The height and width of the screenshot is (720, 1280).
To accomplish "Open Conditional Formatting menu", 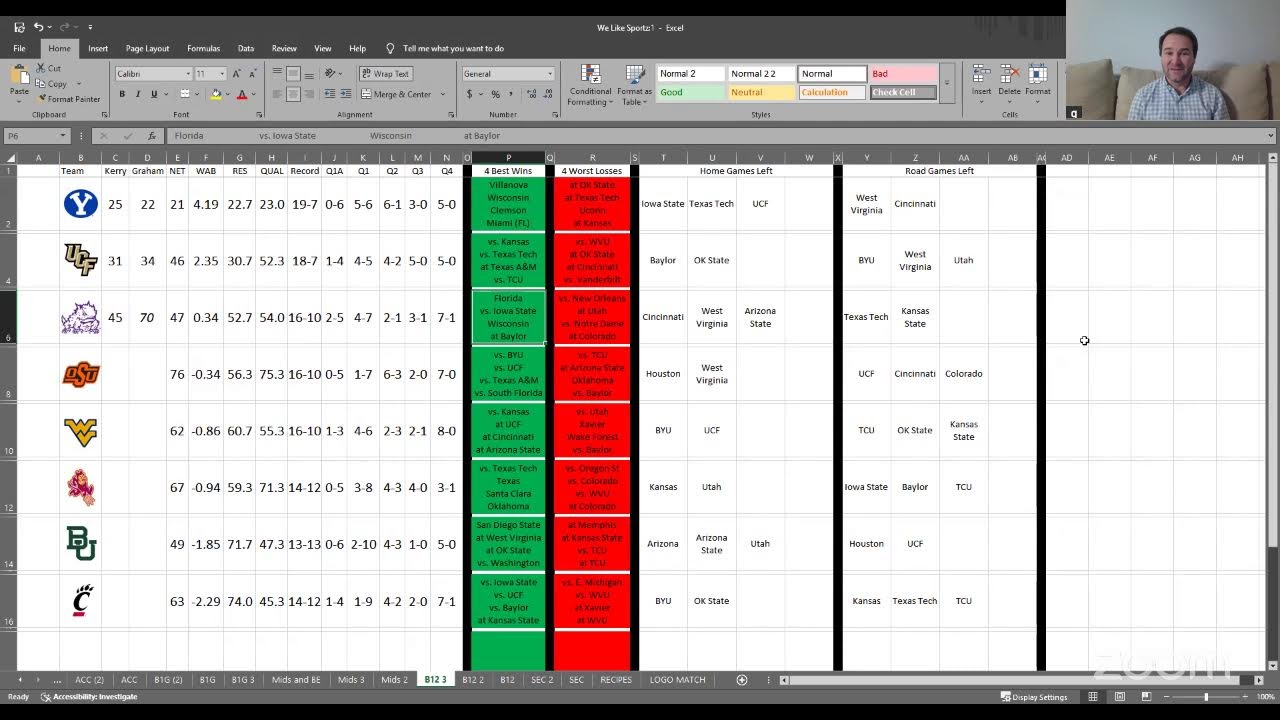I will [x=590, y=86].
